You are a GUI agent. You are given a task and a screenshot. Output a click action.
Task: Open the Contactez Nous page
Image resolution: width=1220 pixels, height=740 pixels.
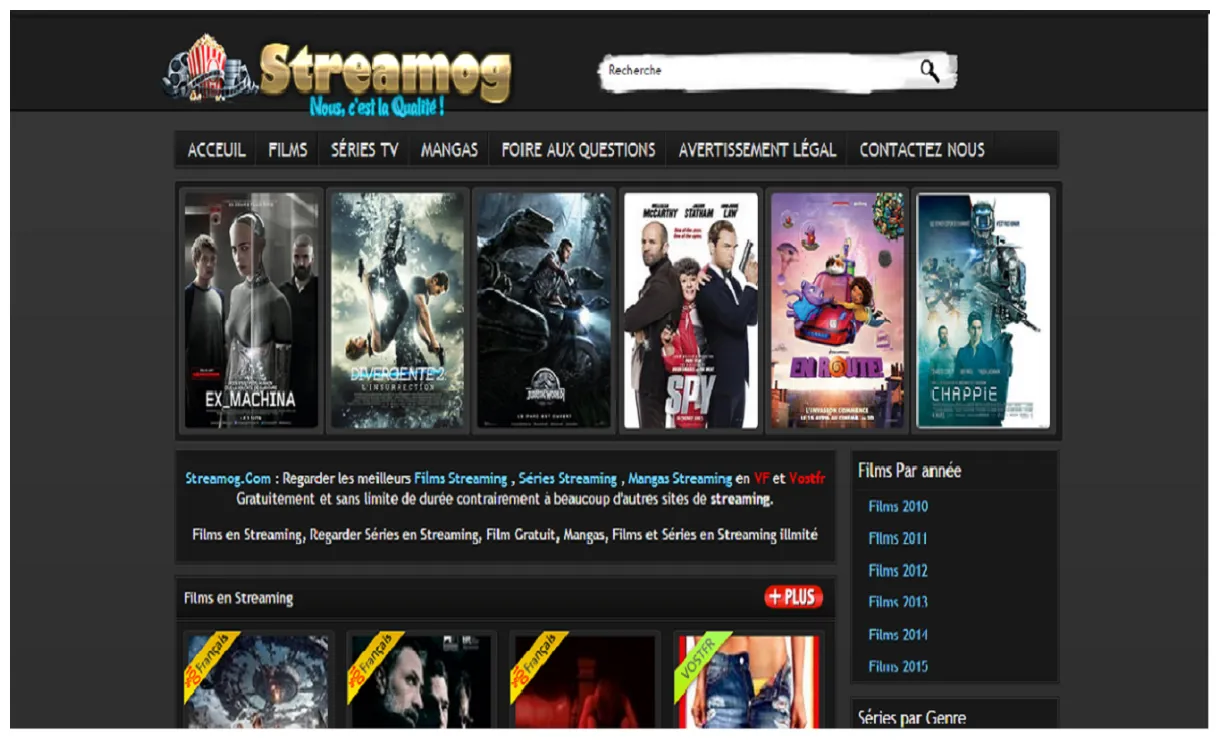pos(922,150)
